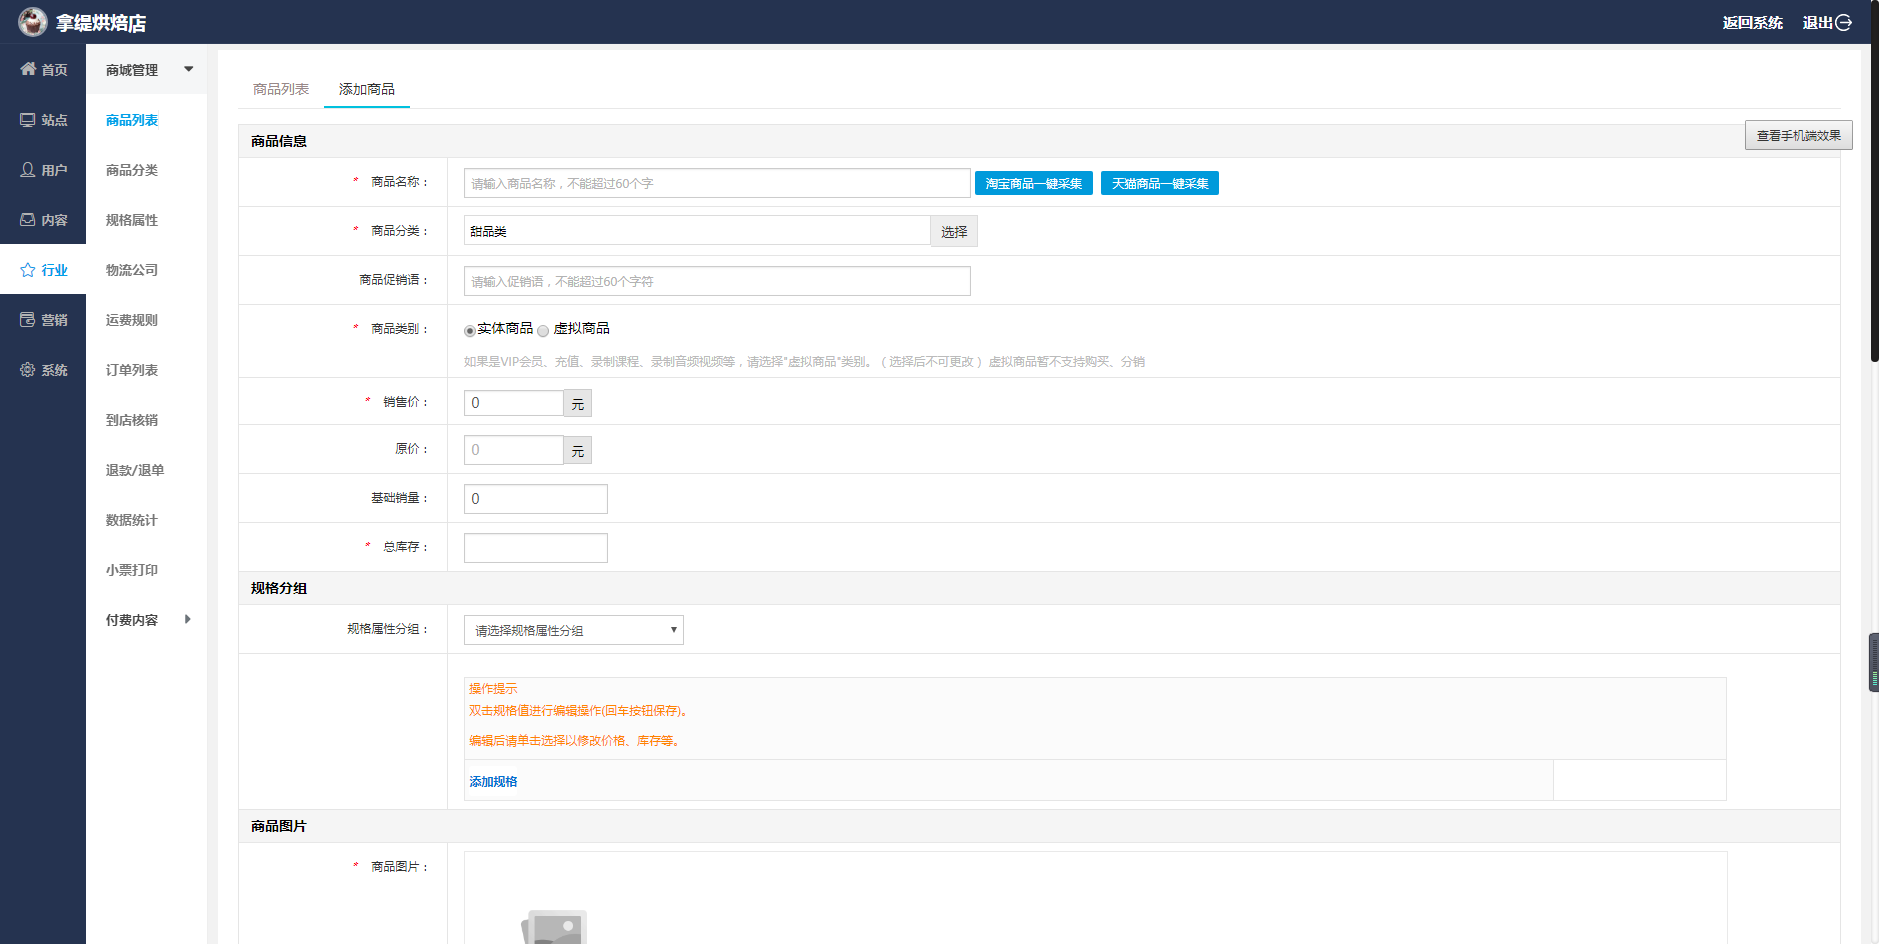Select the 内容 inbox icon
Screen dimensions: 1879x944
(28, 219)
